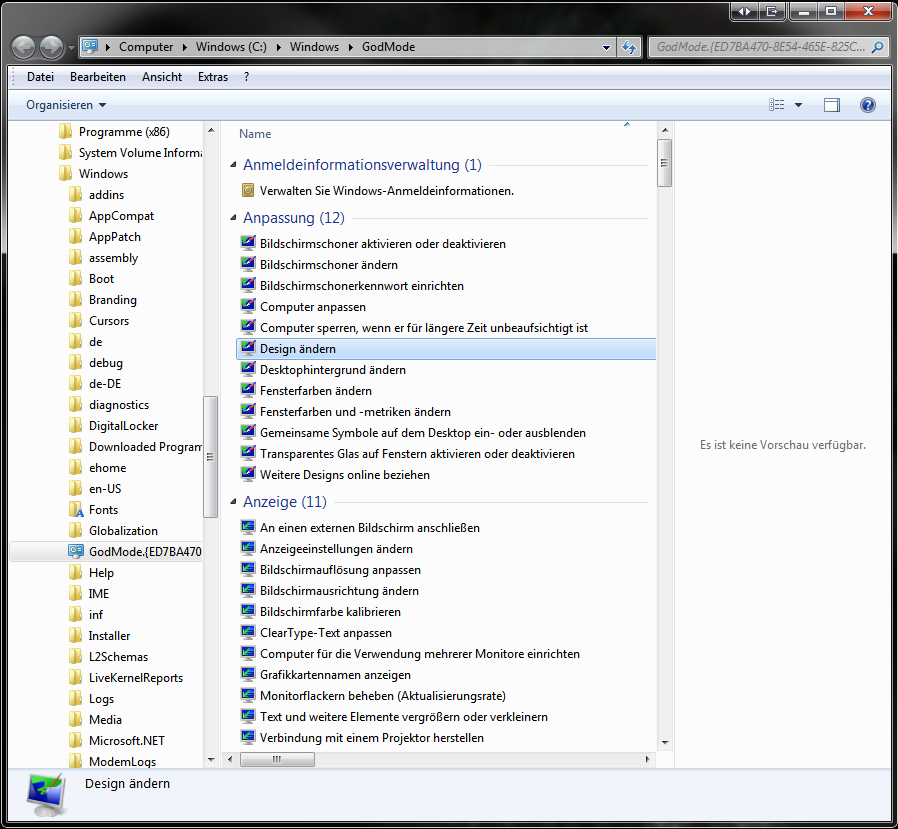Screen dimensions: 898x829
Task: Open An einen externen Bildschirm anschließen
Action: 369,528
